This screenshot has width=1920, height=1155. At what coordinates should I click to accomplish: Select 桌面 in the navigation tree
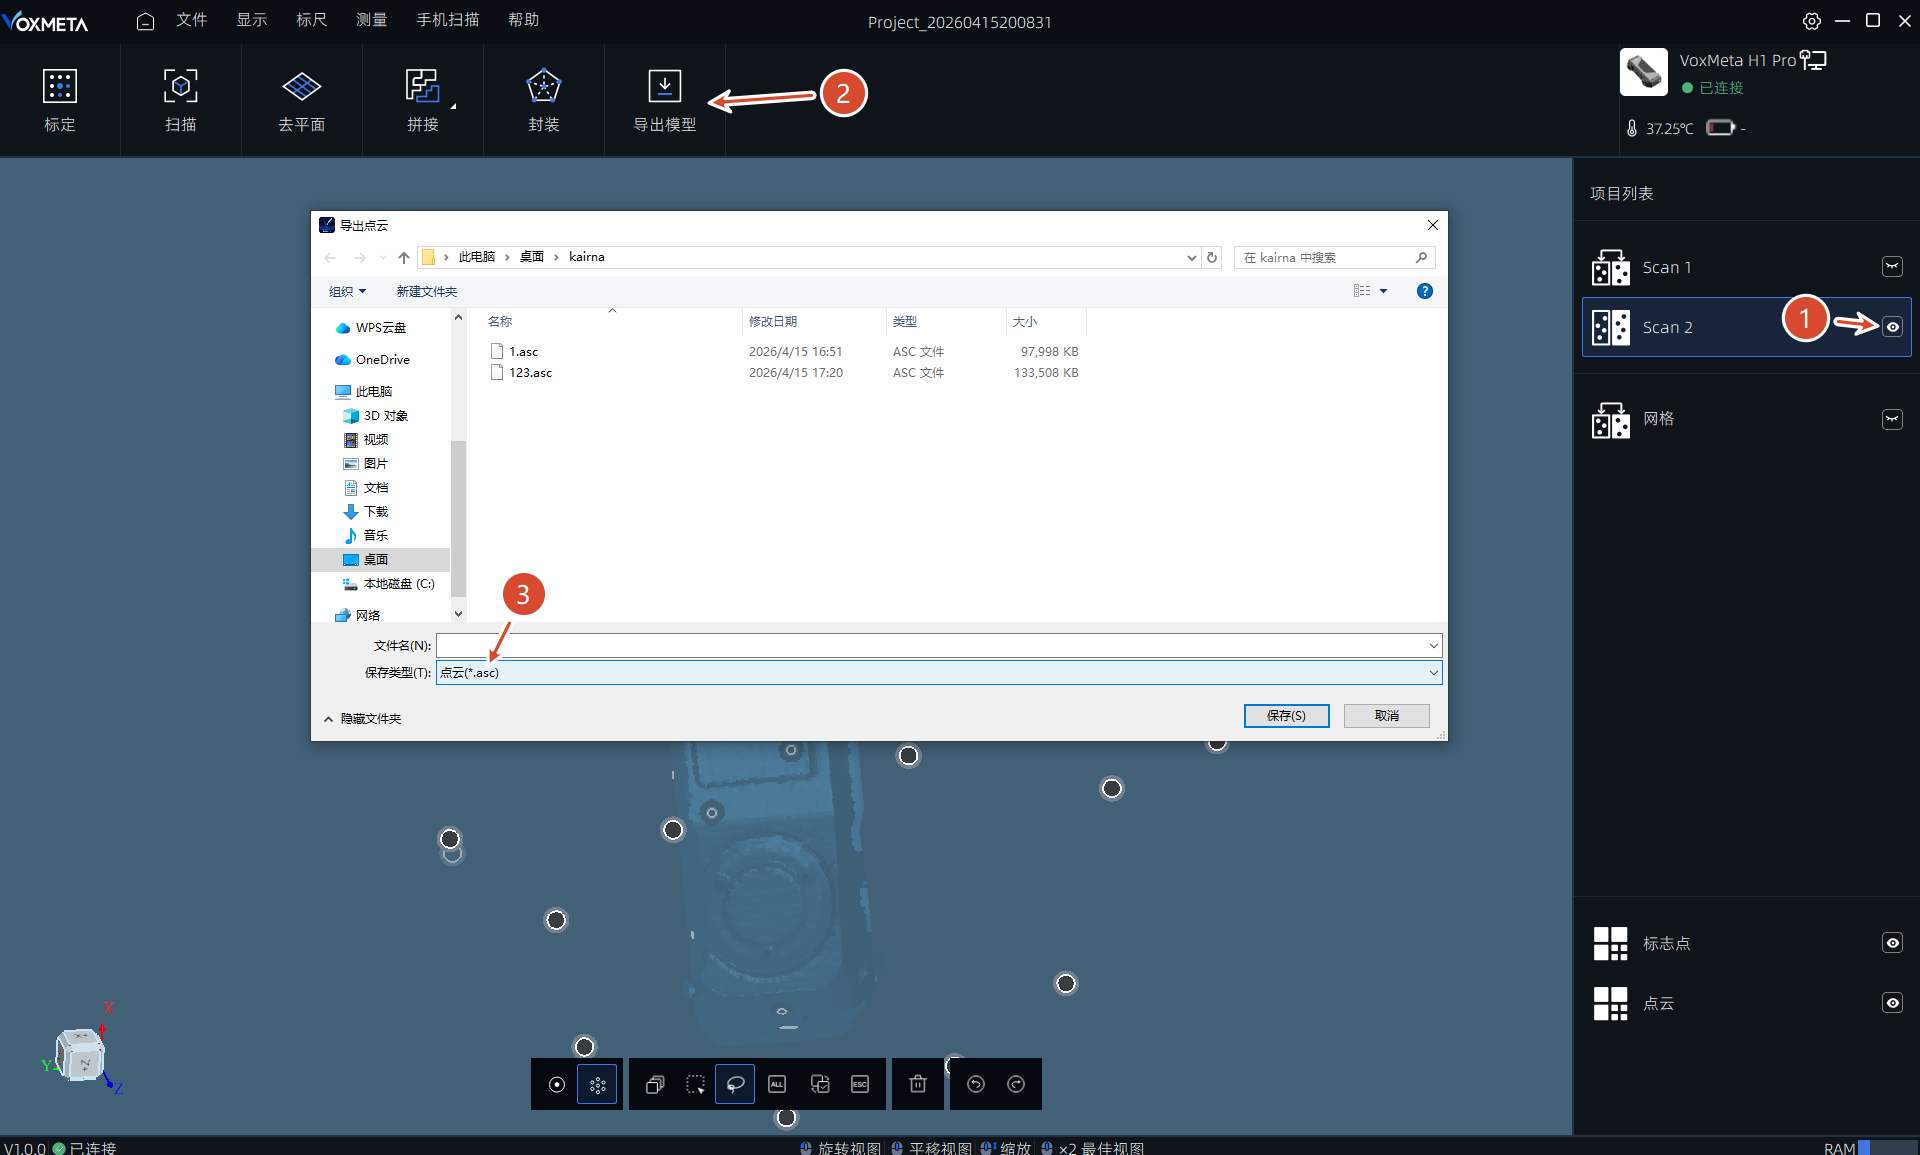point(376,559)
